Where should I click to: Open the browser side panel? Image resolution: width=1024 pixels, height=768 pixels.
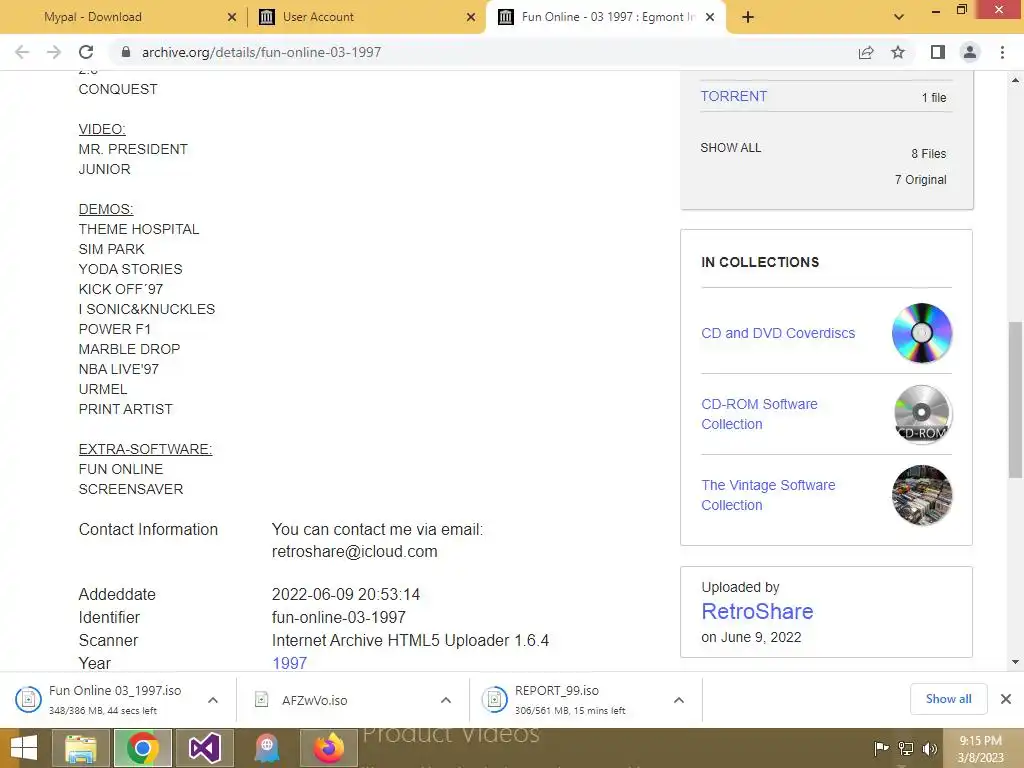938,52
